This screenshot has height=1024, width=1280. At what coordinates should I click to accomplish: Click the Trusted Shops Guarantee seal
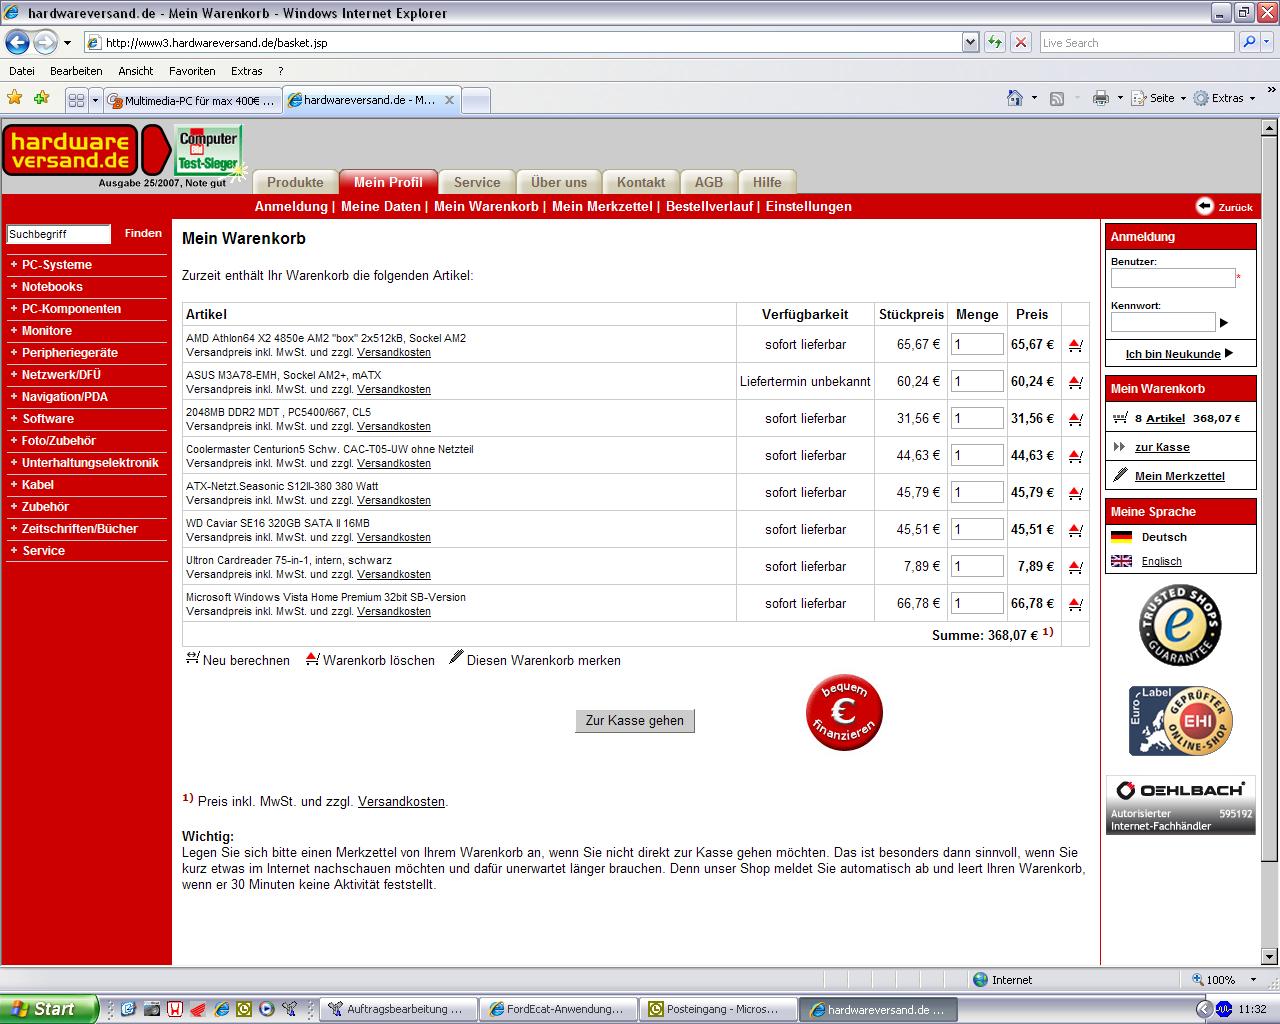click(x=1180, y=626)
